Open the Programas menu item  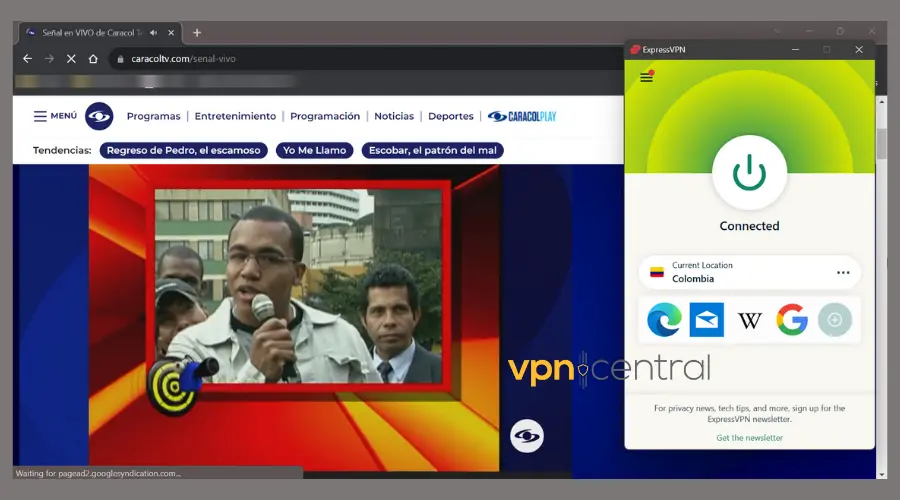point(153,116)
